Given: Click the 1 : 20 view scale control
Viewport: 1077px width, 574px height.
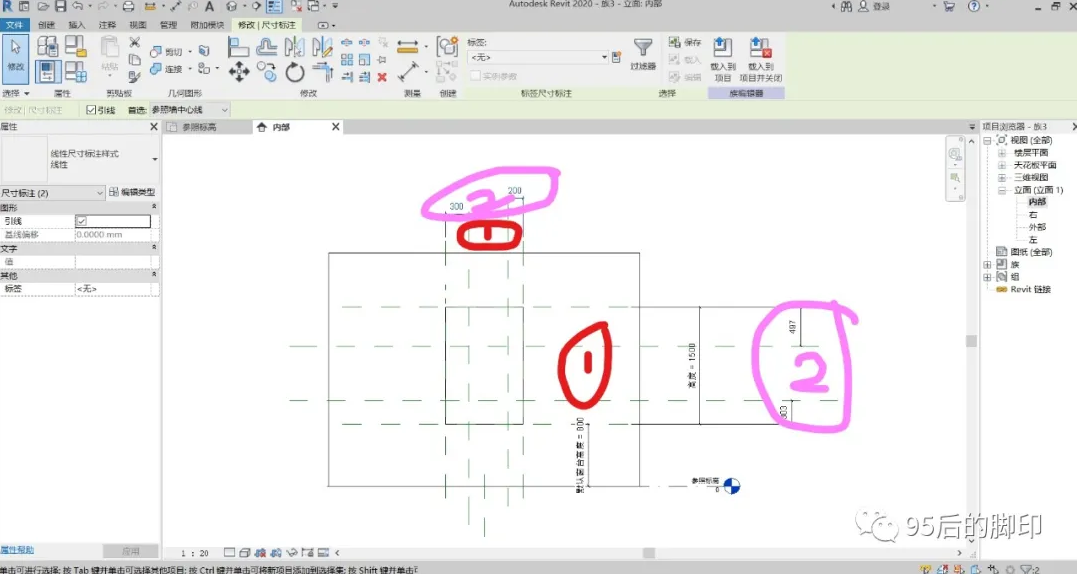Looking at the screenshot, I should pos(195,553).
